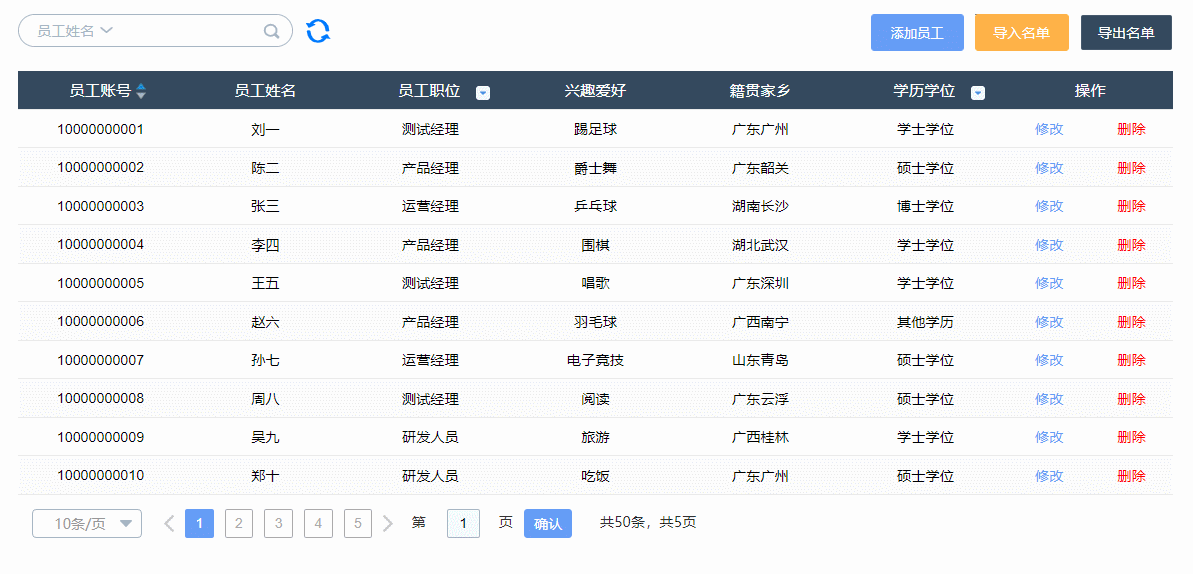This screenshot has width=1193, height=574.
Task: Click the search magnifier icon
Action: click(x=271, y=31)
